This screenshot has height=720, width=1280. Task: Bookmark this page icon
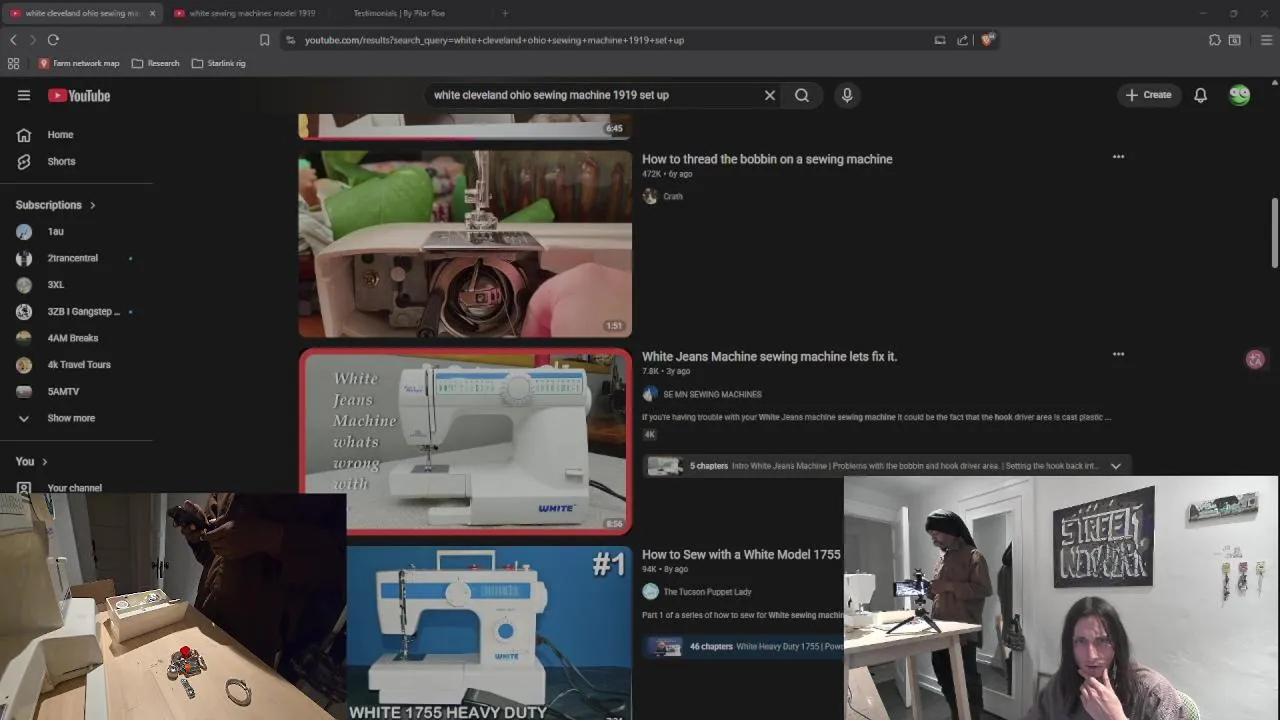point(264,40)
